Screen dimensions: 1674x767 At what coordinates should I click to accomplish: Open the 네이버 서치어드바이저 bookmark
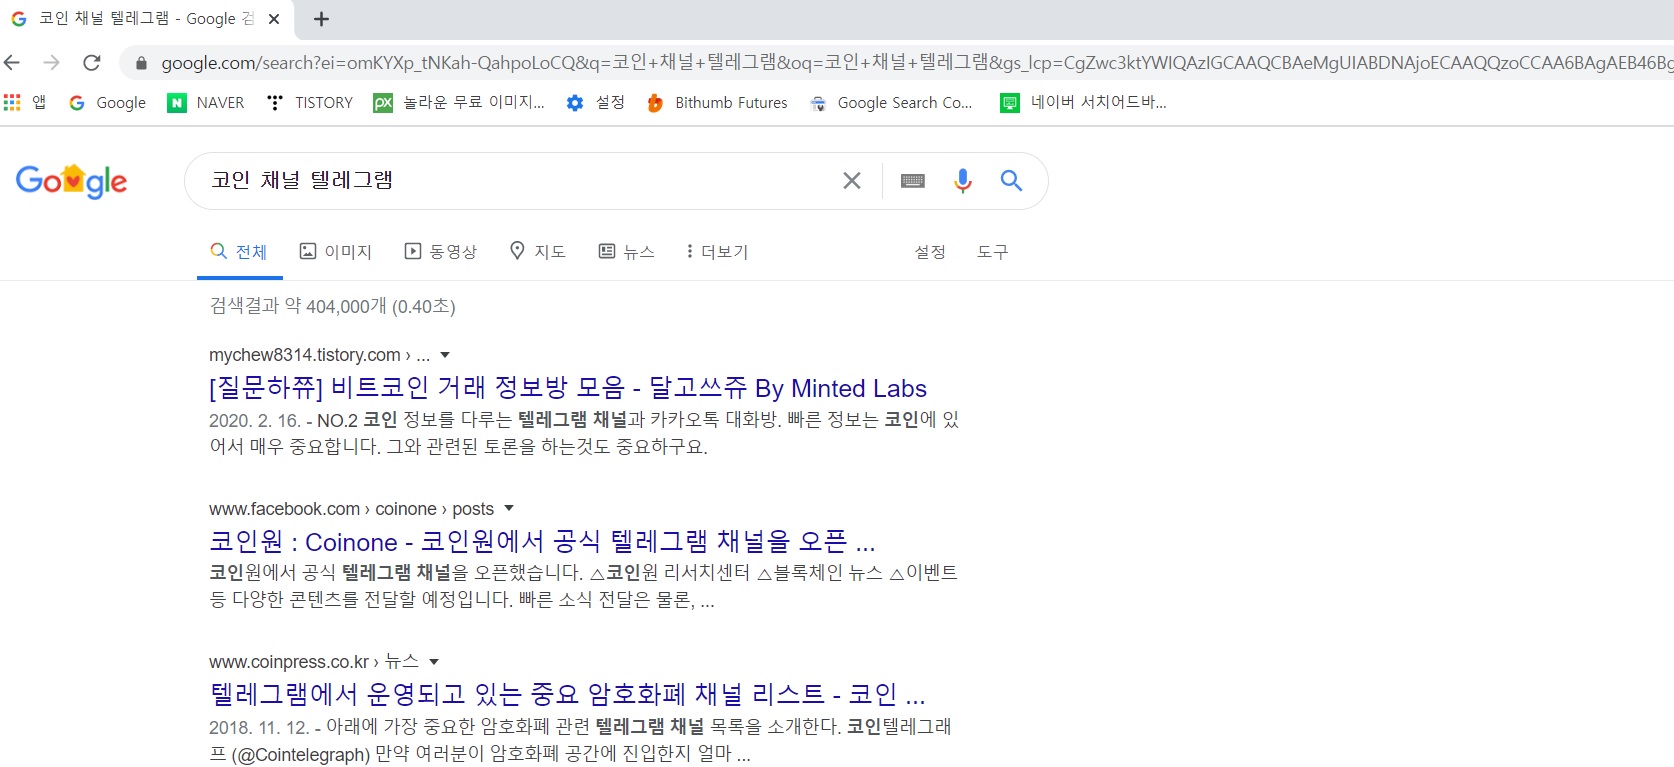click(x=1084, y=102)
